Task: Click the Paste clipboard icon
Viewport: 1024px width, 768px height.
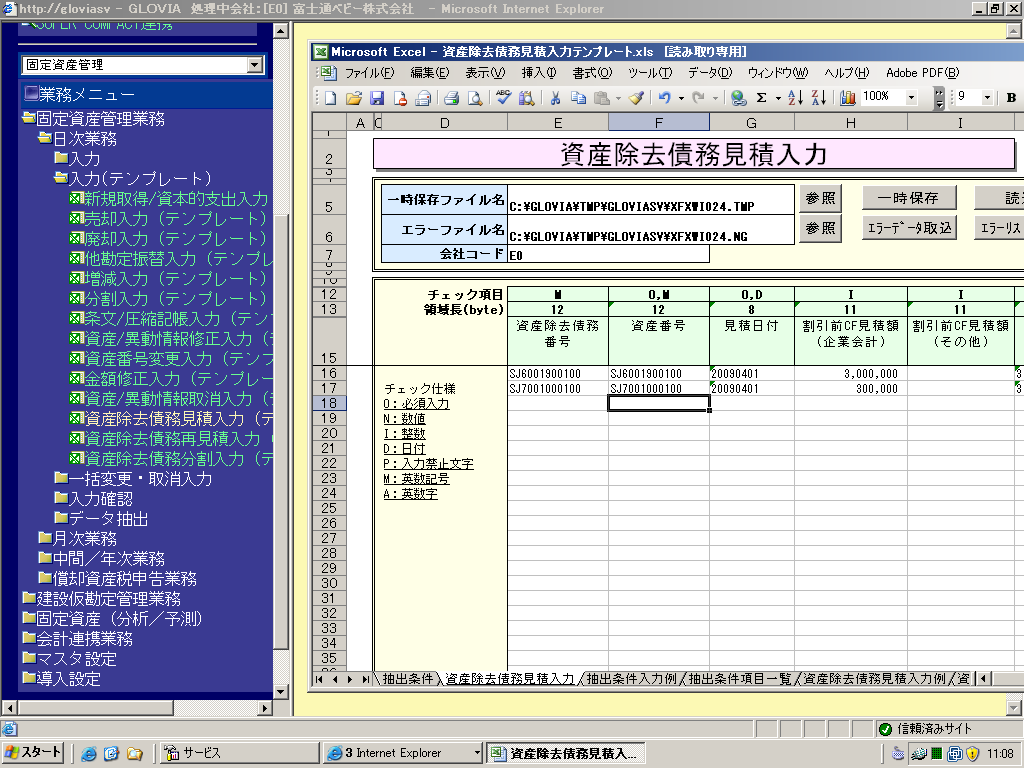Action: (x=602, y=98)
